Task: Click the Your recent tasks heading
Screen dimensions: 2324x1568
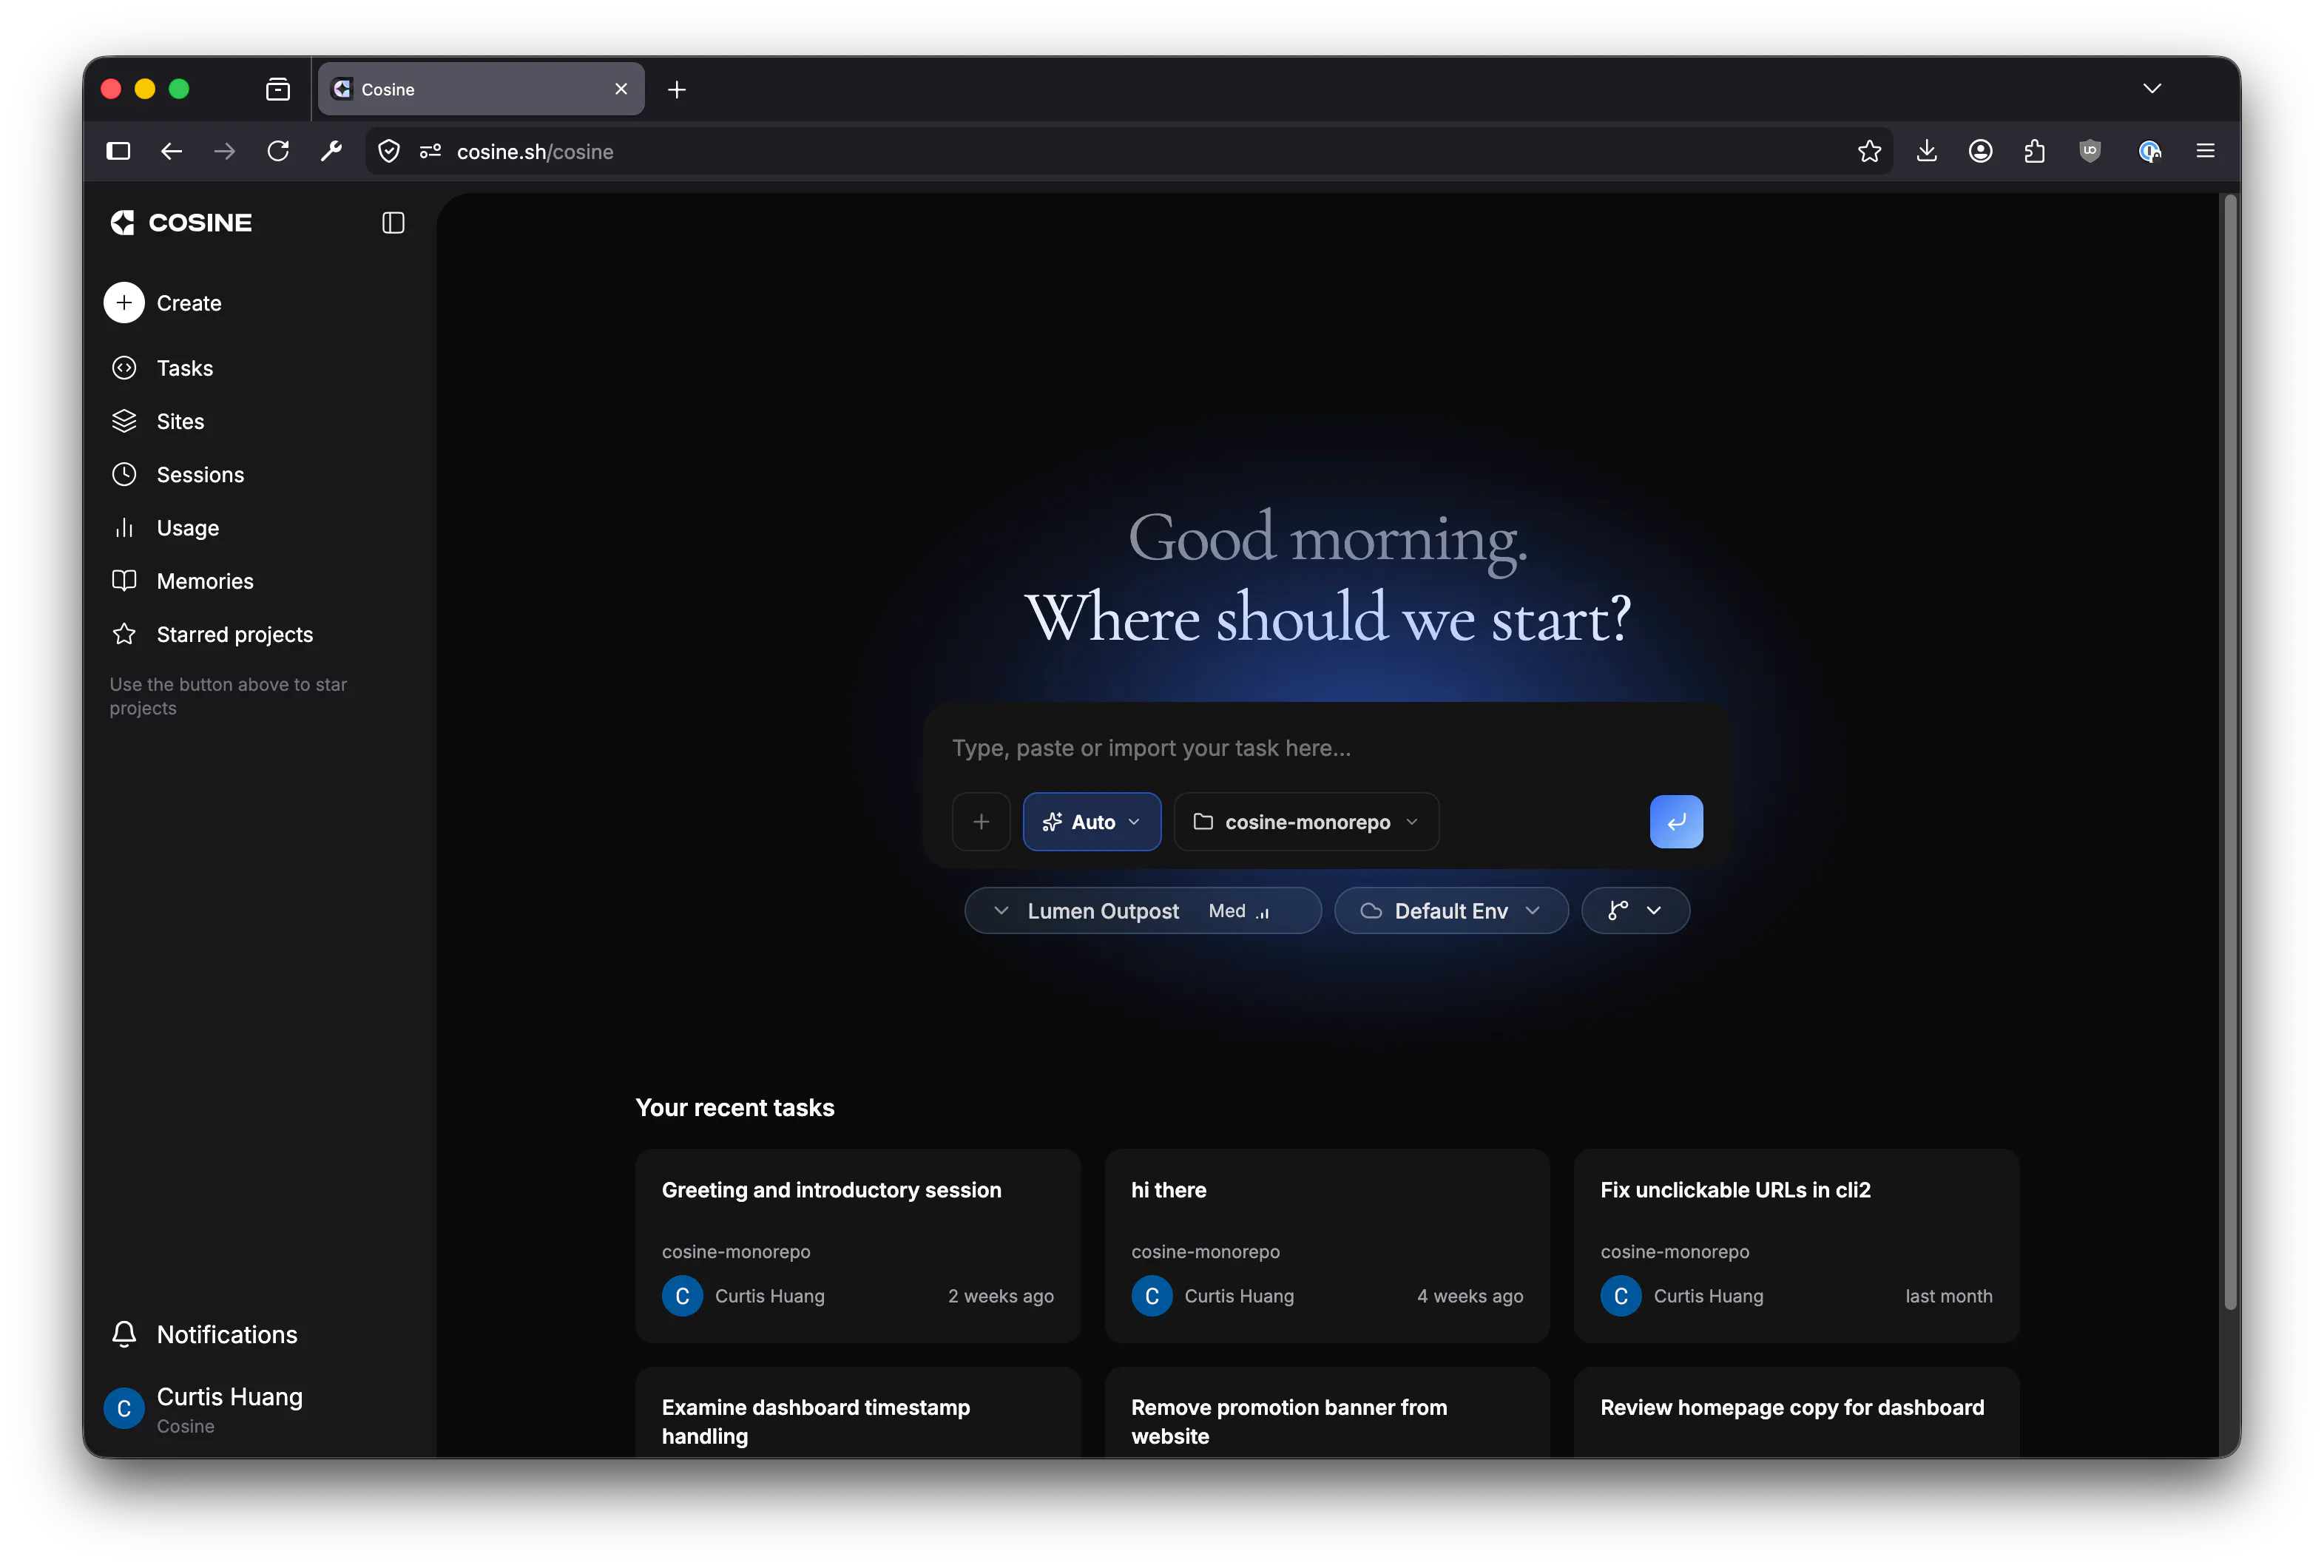Action: coord(735,1107)
